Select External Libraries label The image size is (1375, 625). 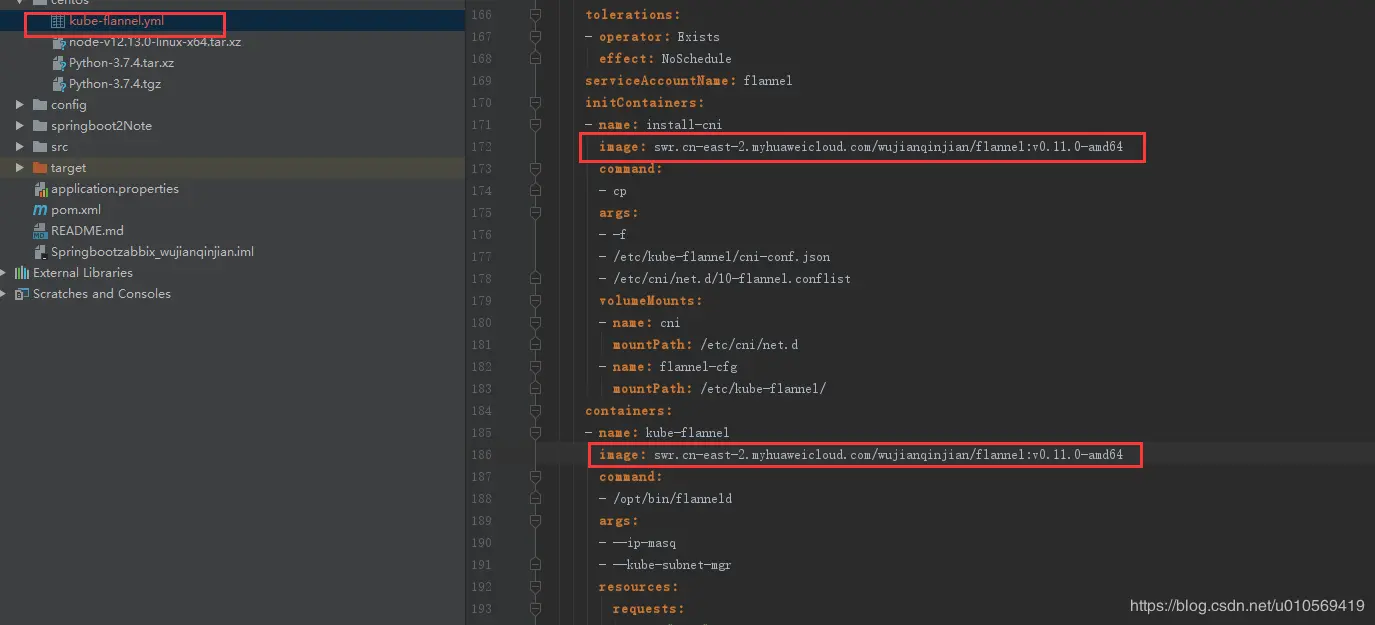pyautogui.click(x=83, y=273)
